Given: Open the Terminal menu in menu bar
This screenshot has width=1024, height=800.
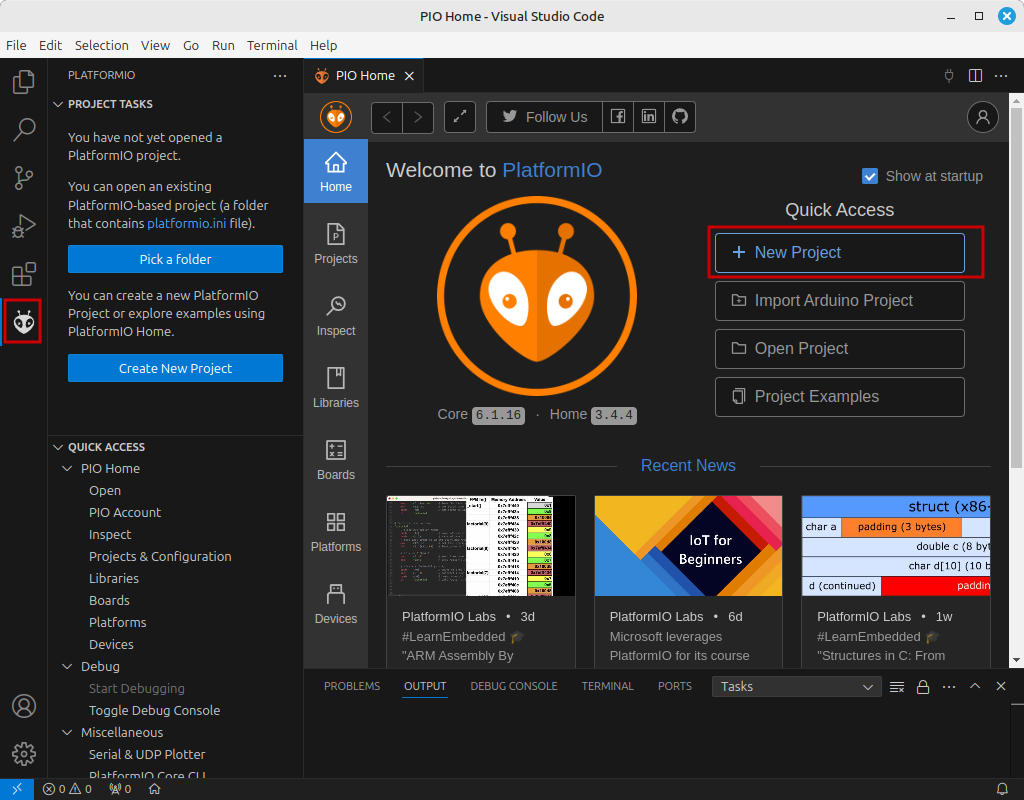Looking at the screenshot, I should [272, 45].
